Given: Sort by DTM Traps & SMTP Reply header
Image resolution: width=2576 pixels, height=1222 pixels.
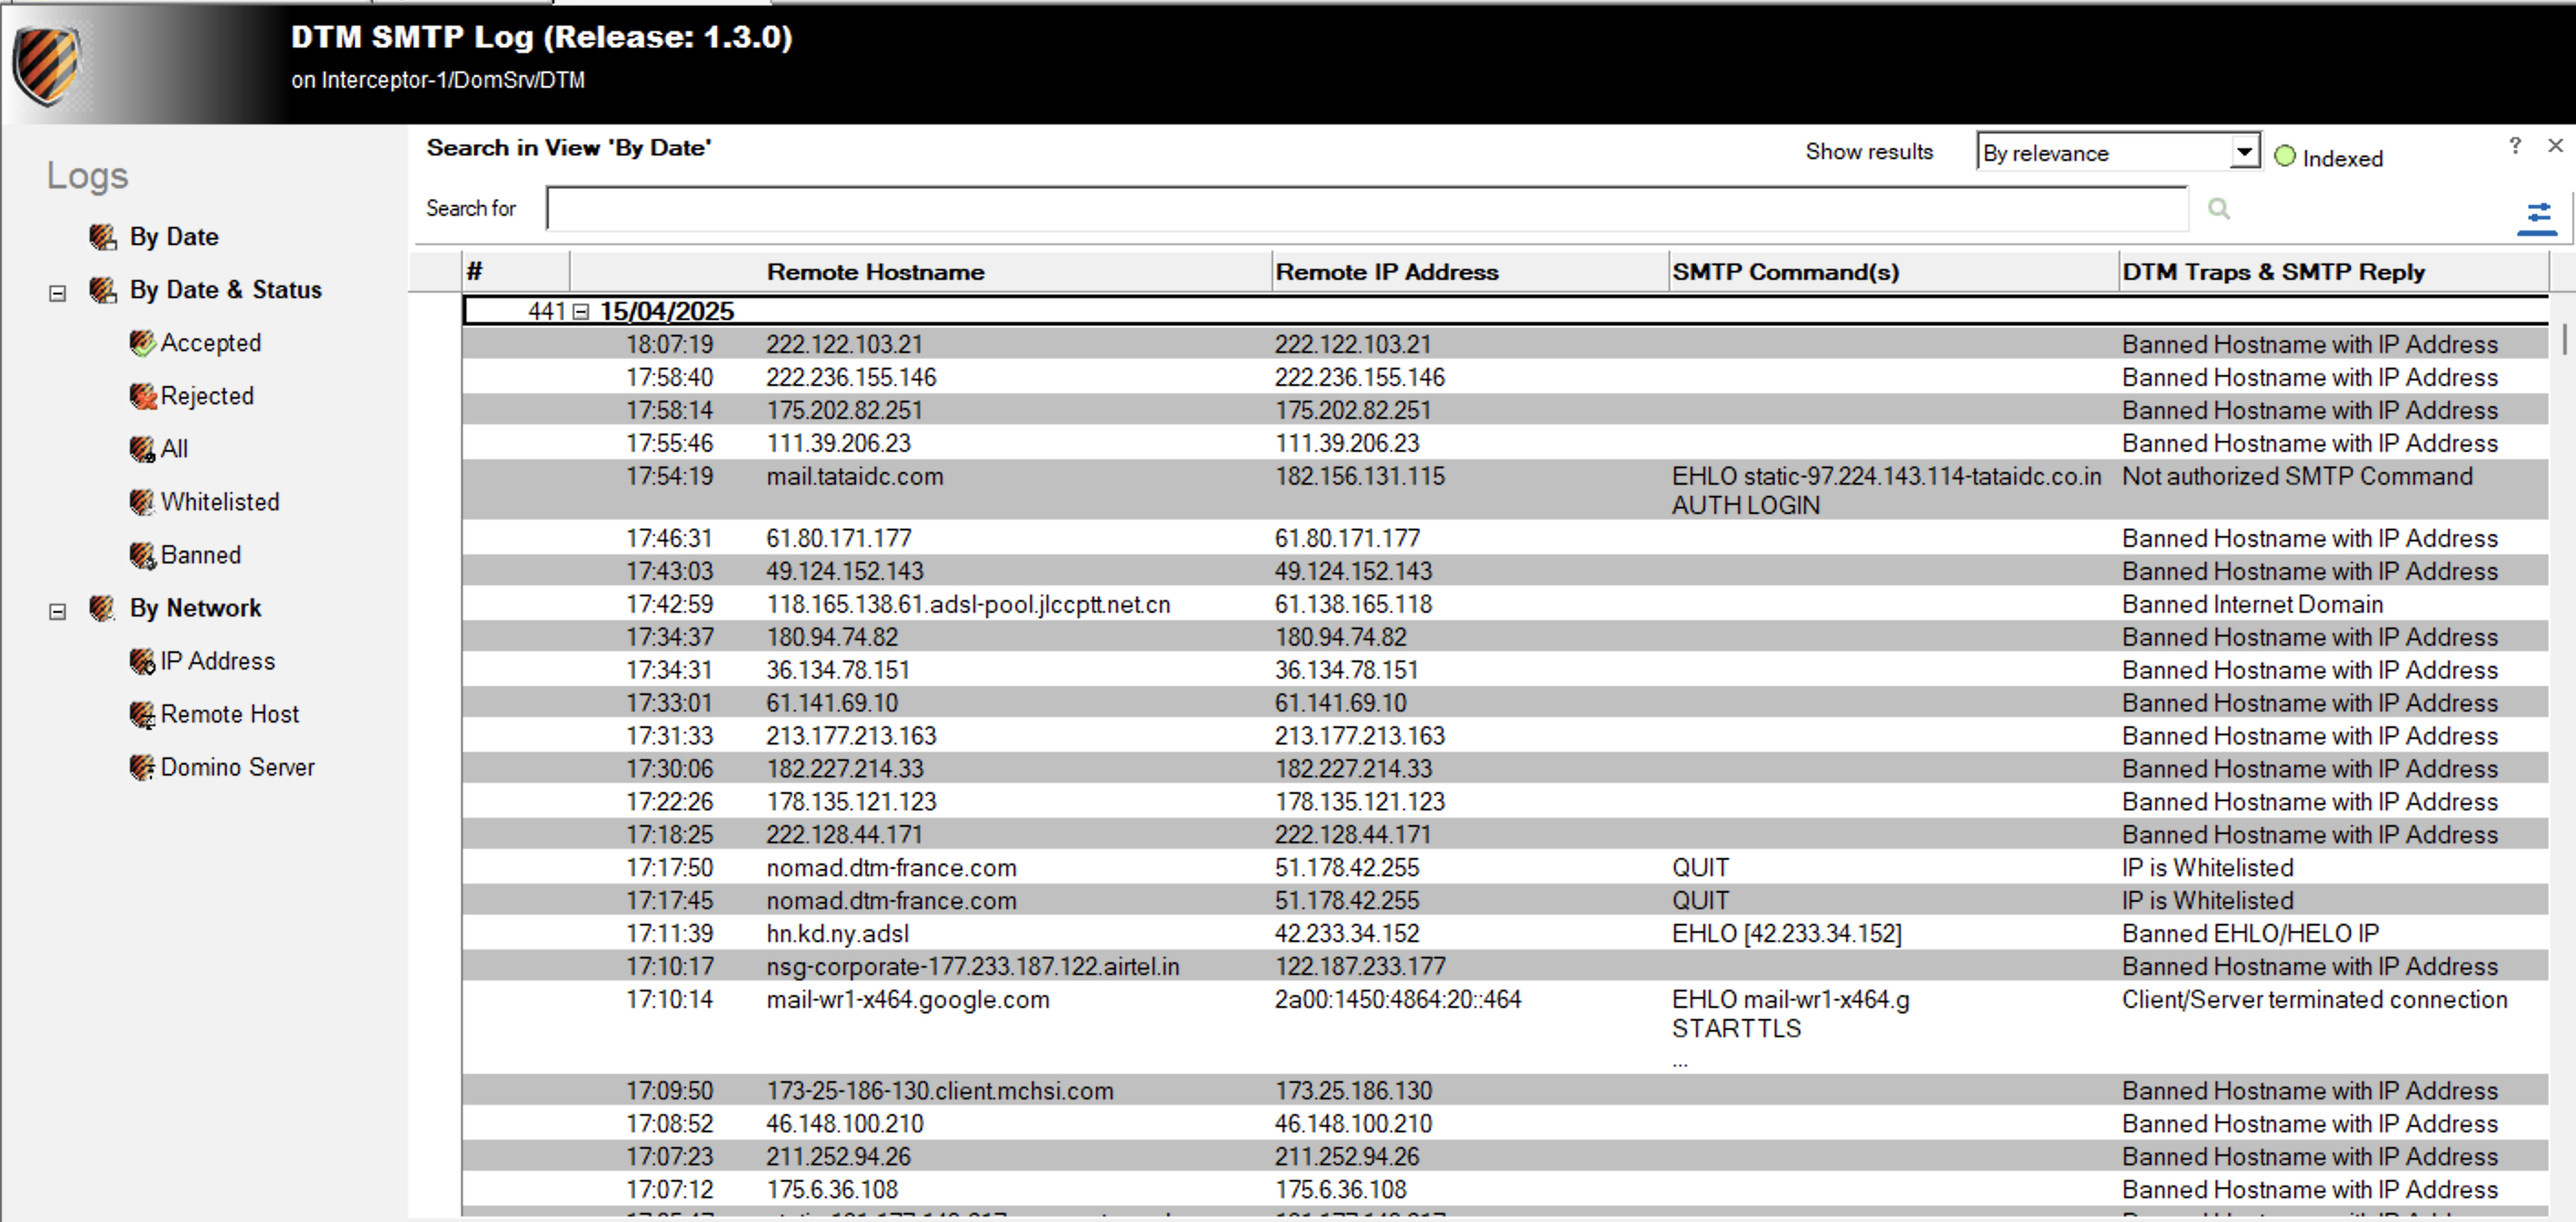Looking at the screenshot, I should click(2333, 272).
